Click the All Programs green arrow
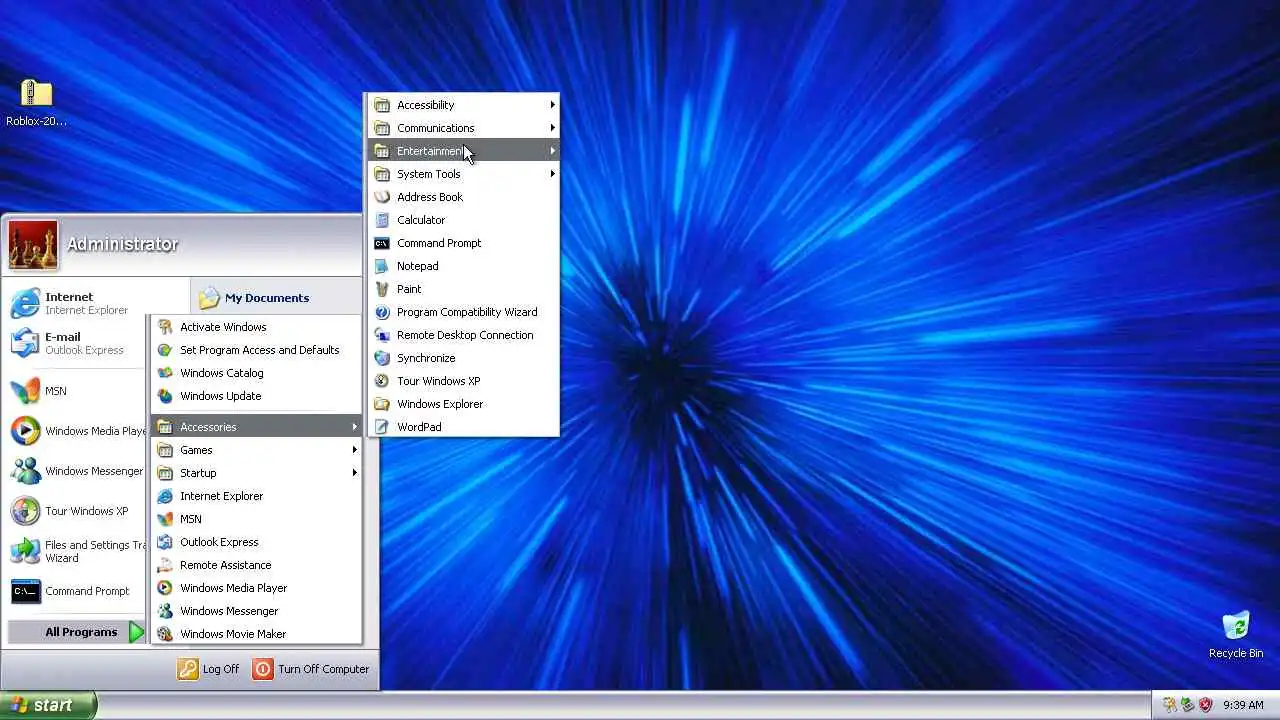This screenshot has width=1280, height=720. (137, 632)
